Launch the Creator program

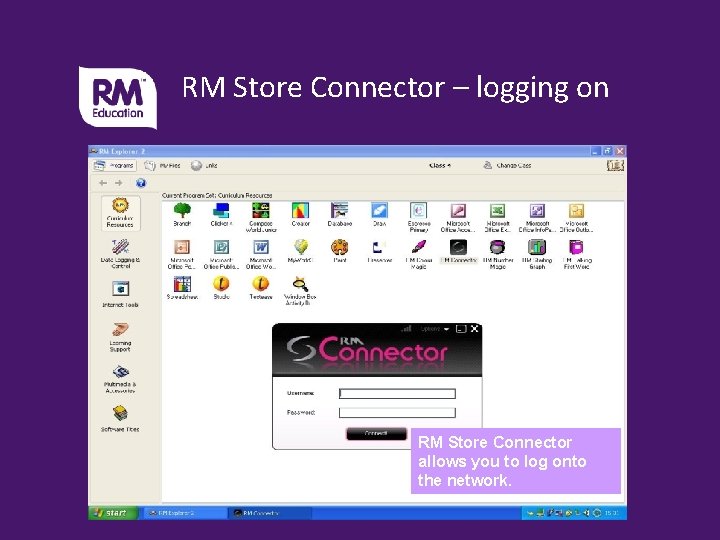tap(300, 215)
